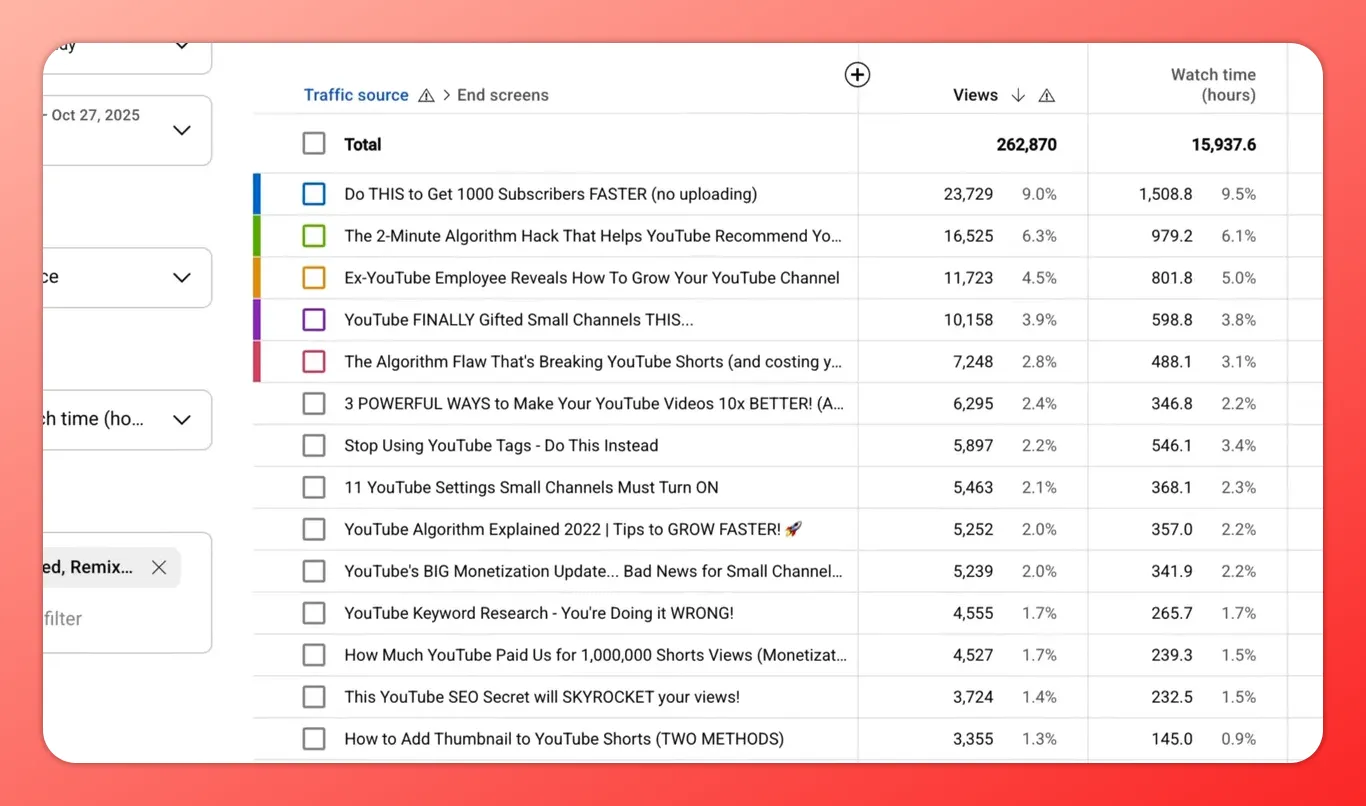Open video '3 POWERFUL WAYS to Make Your YouTube Videos'

tap(594, 403)
